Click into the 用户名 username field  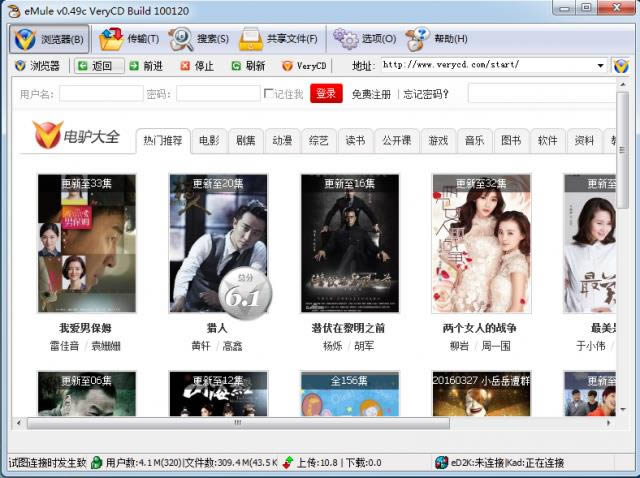101,94
